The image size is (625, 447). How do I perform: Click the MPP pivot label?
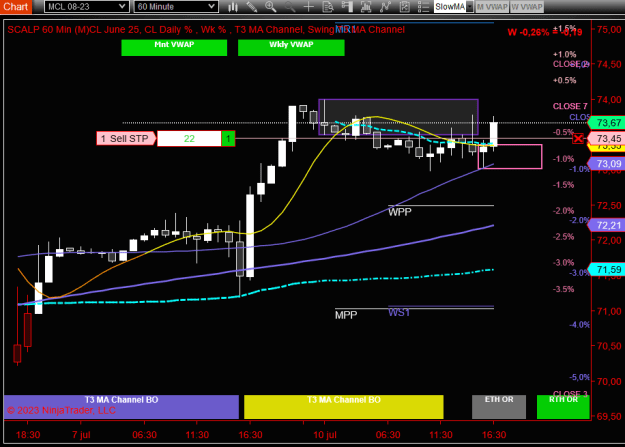pos(346,315)
